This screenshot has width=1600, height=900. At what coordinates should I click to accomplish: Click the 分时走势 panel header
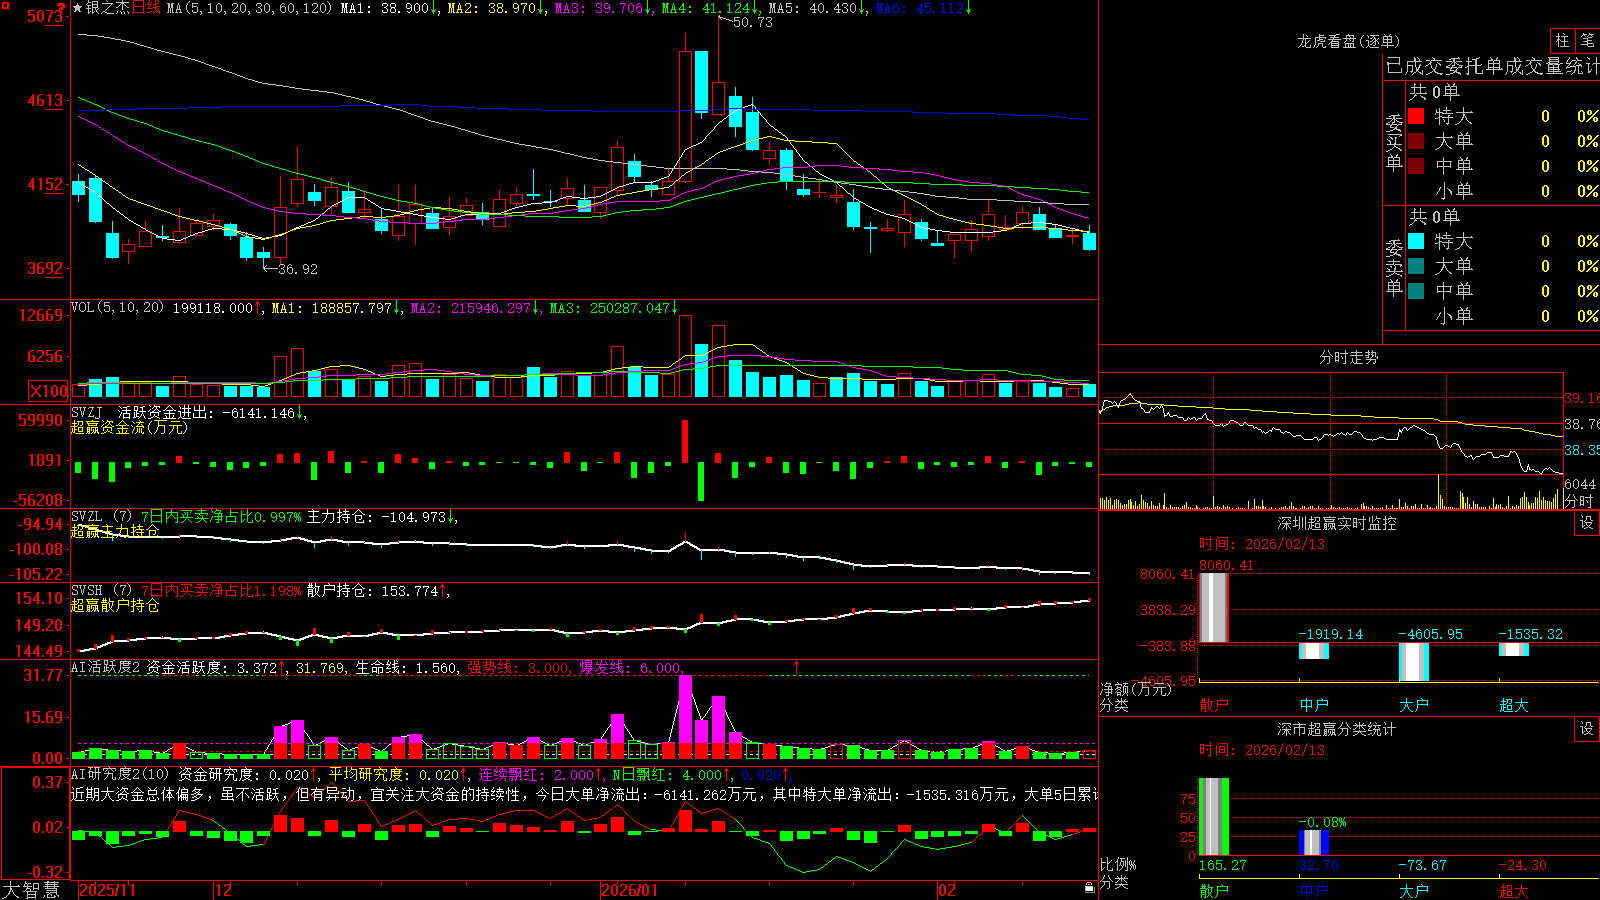[x=1348, y=357]
